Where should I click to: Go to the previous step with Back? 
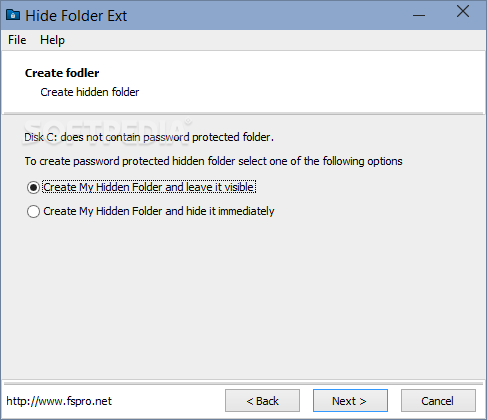click(x=262, y=401)
